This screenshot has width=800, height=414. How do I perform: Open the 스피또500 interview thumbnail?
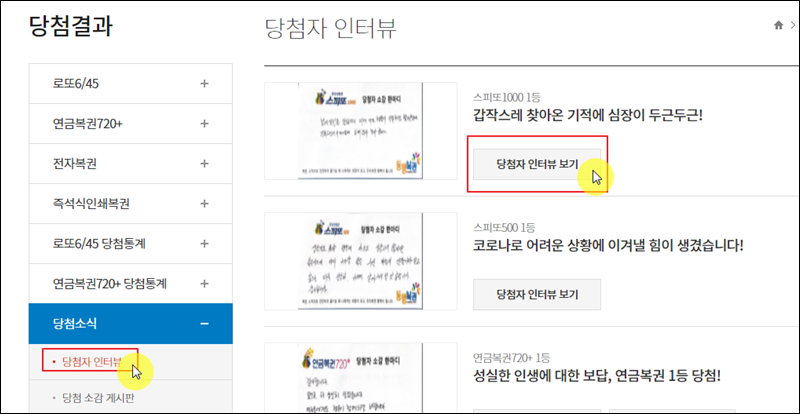click(x=361, y=261)
